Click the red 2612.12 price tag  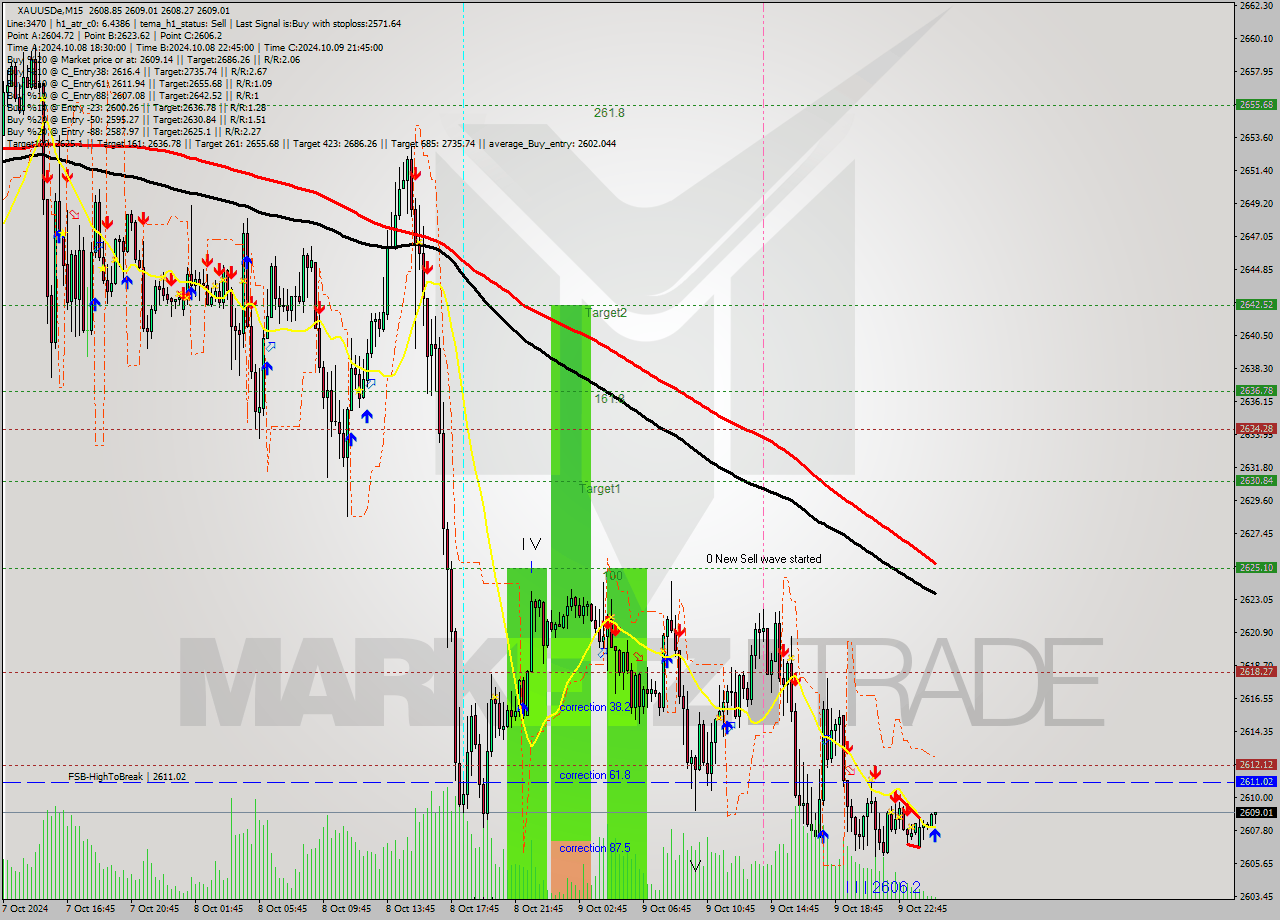pyautogui.click(x=1256, y=764)
